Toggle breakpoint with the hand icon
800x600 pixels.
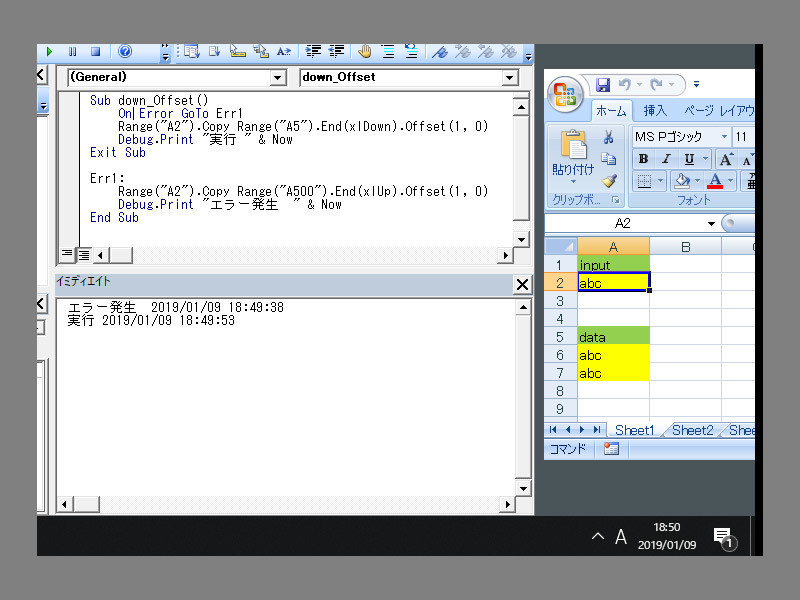[364, 52]
